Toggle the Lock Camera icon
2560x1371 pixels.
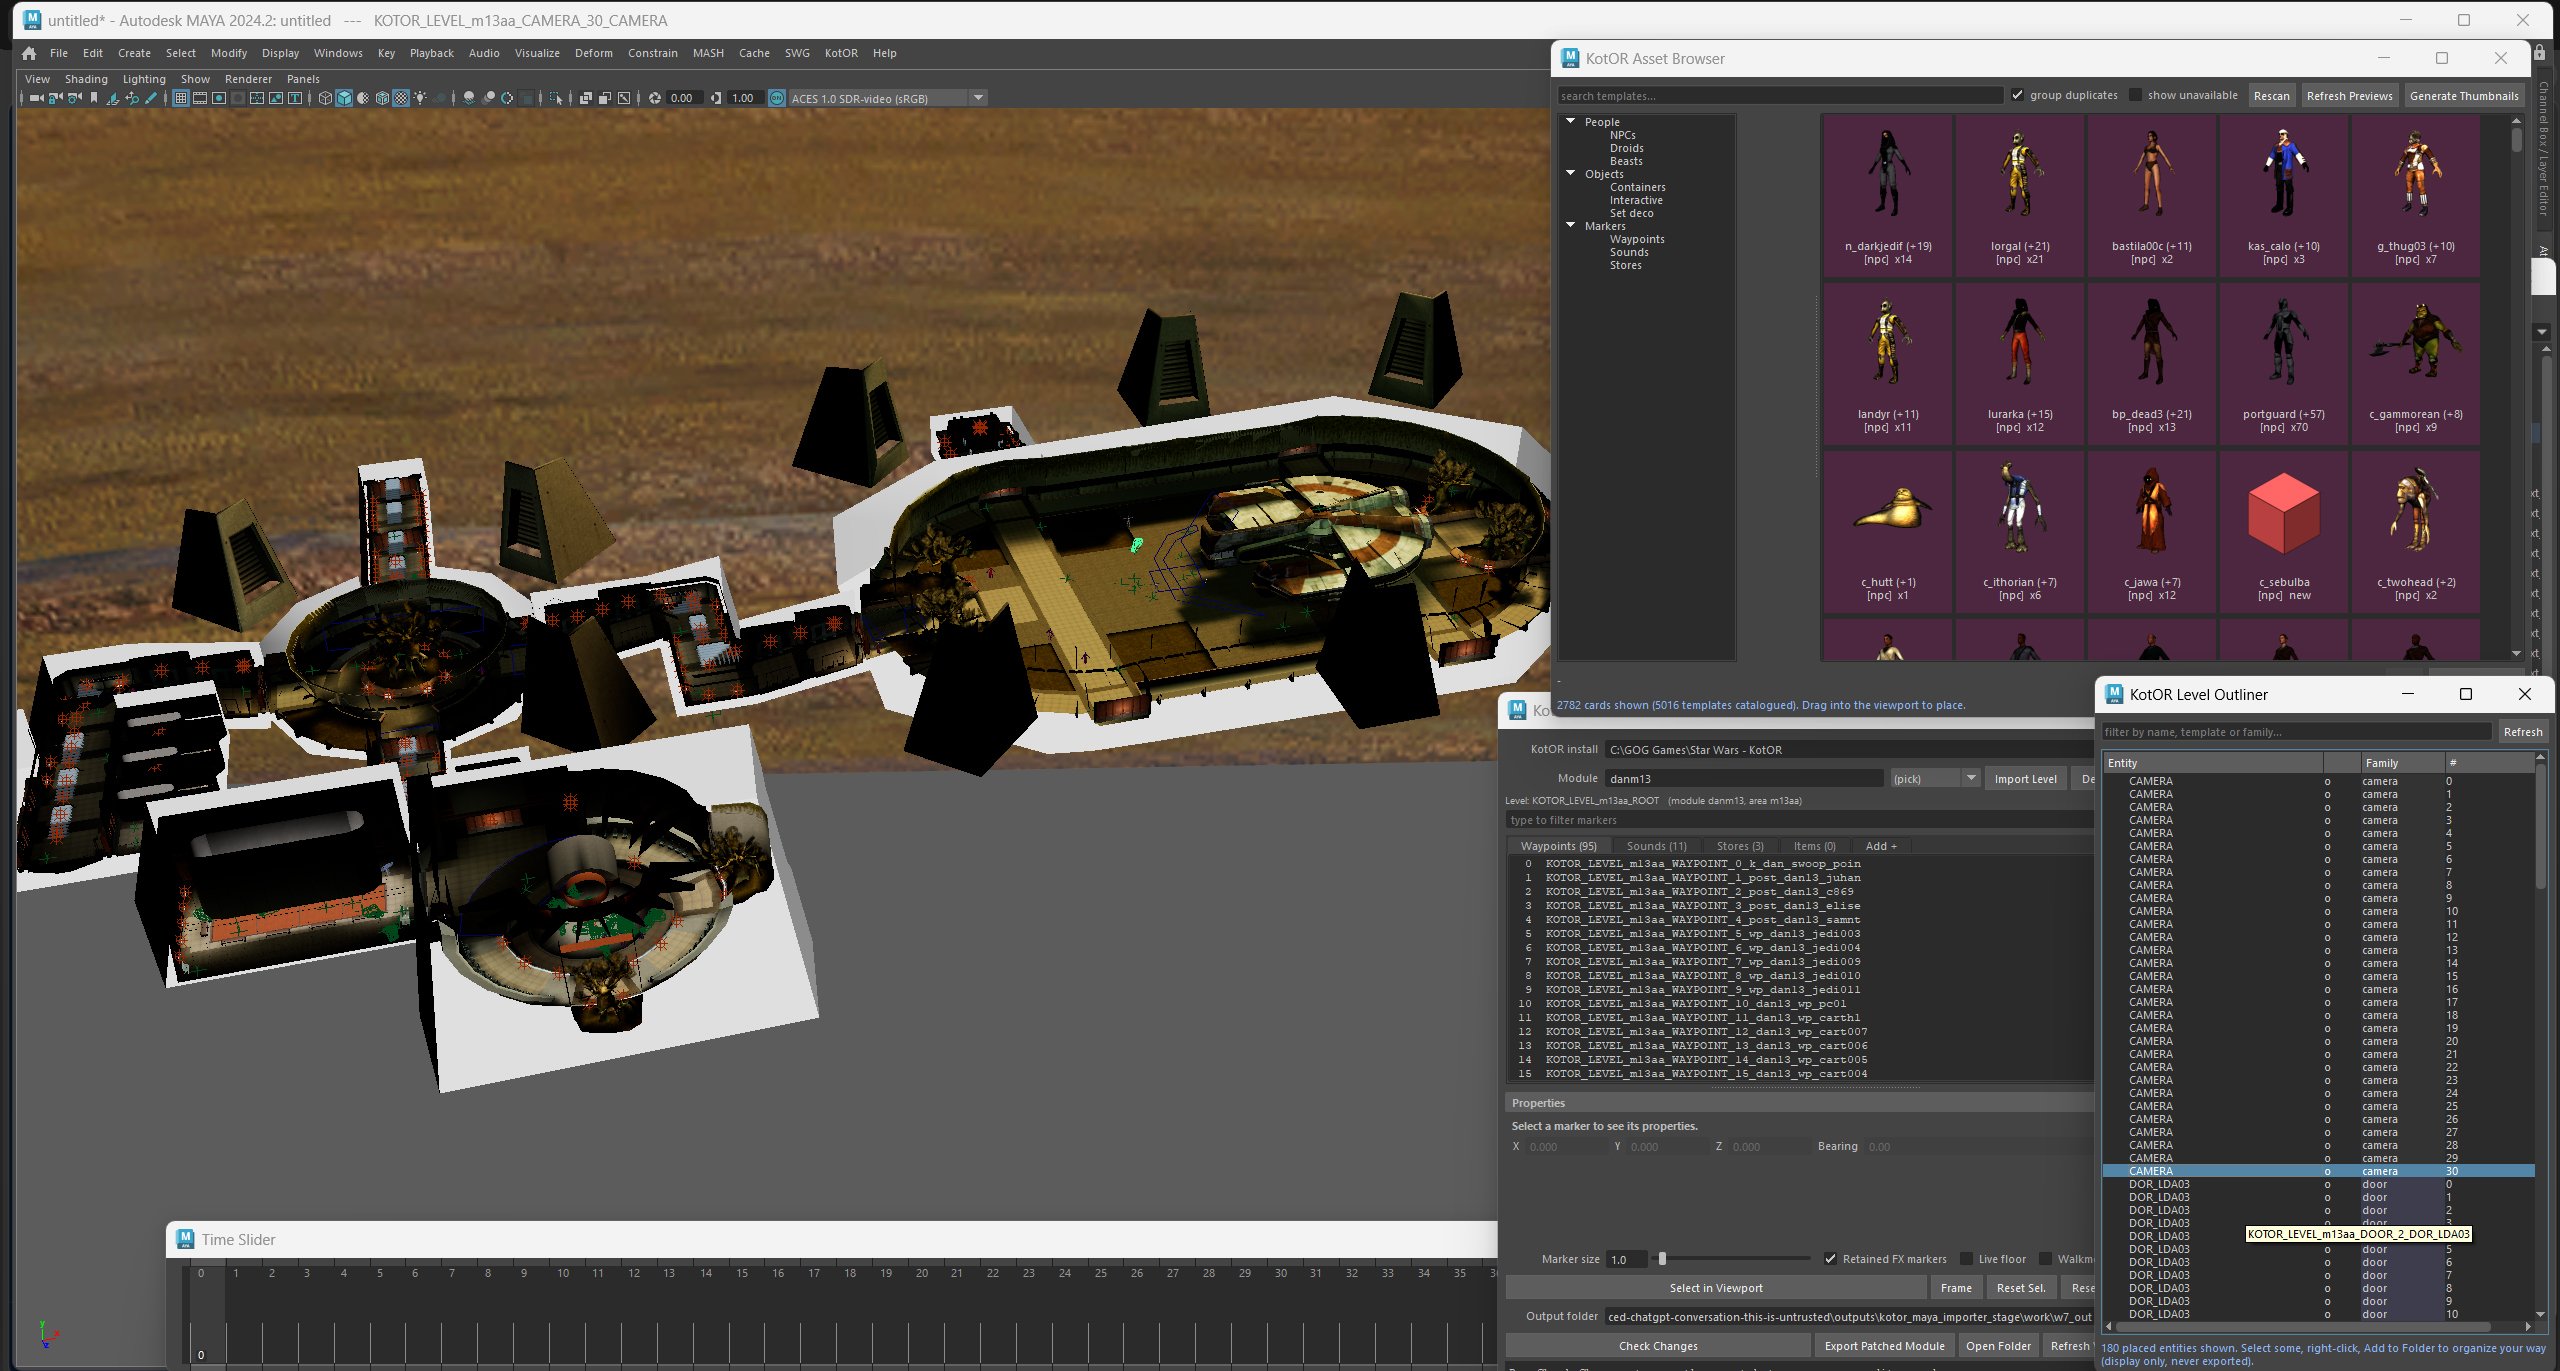(55, 98)
